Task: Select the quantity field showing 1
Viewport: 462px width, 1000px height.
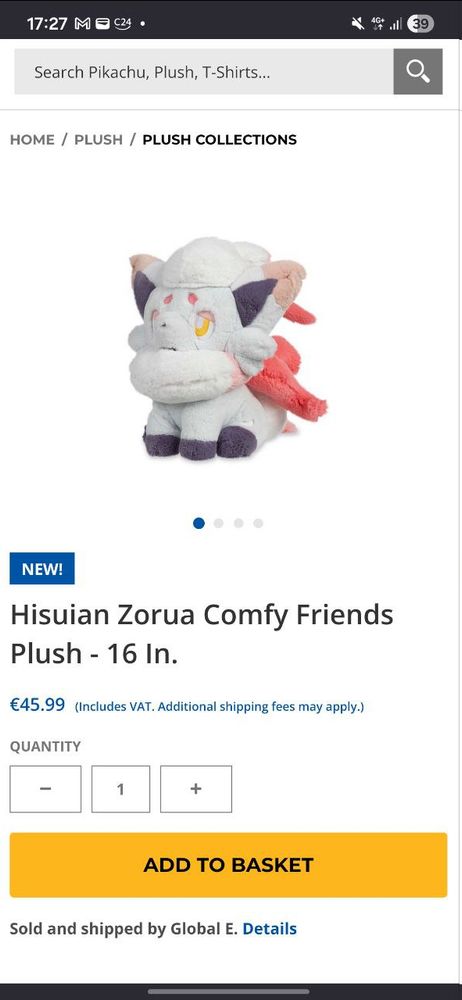Action: (x=121, y=789)
